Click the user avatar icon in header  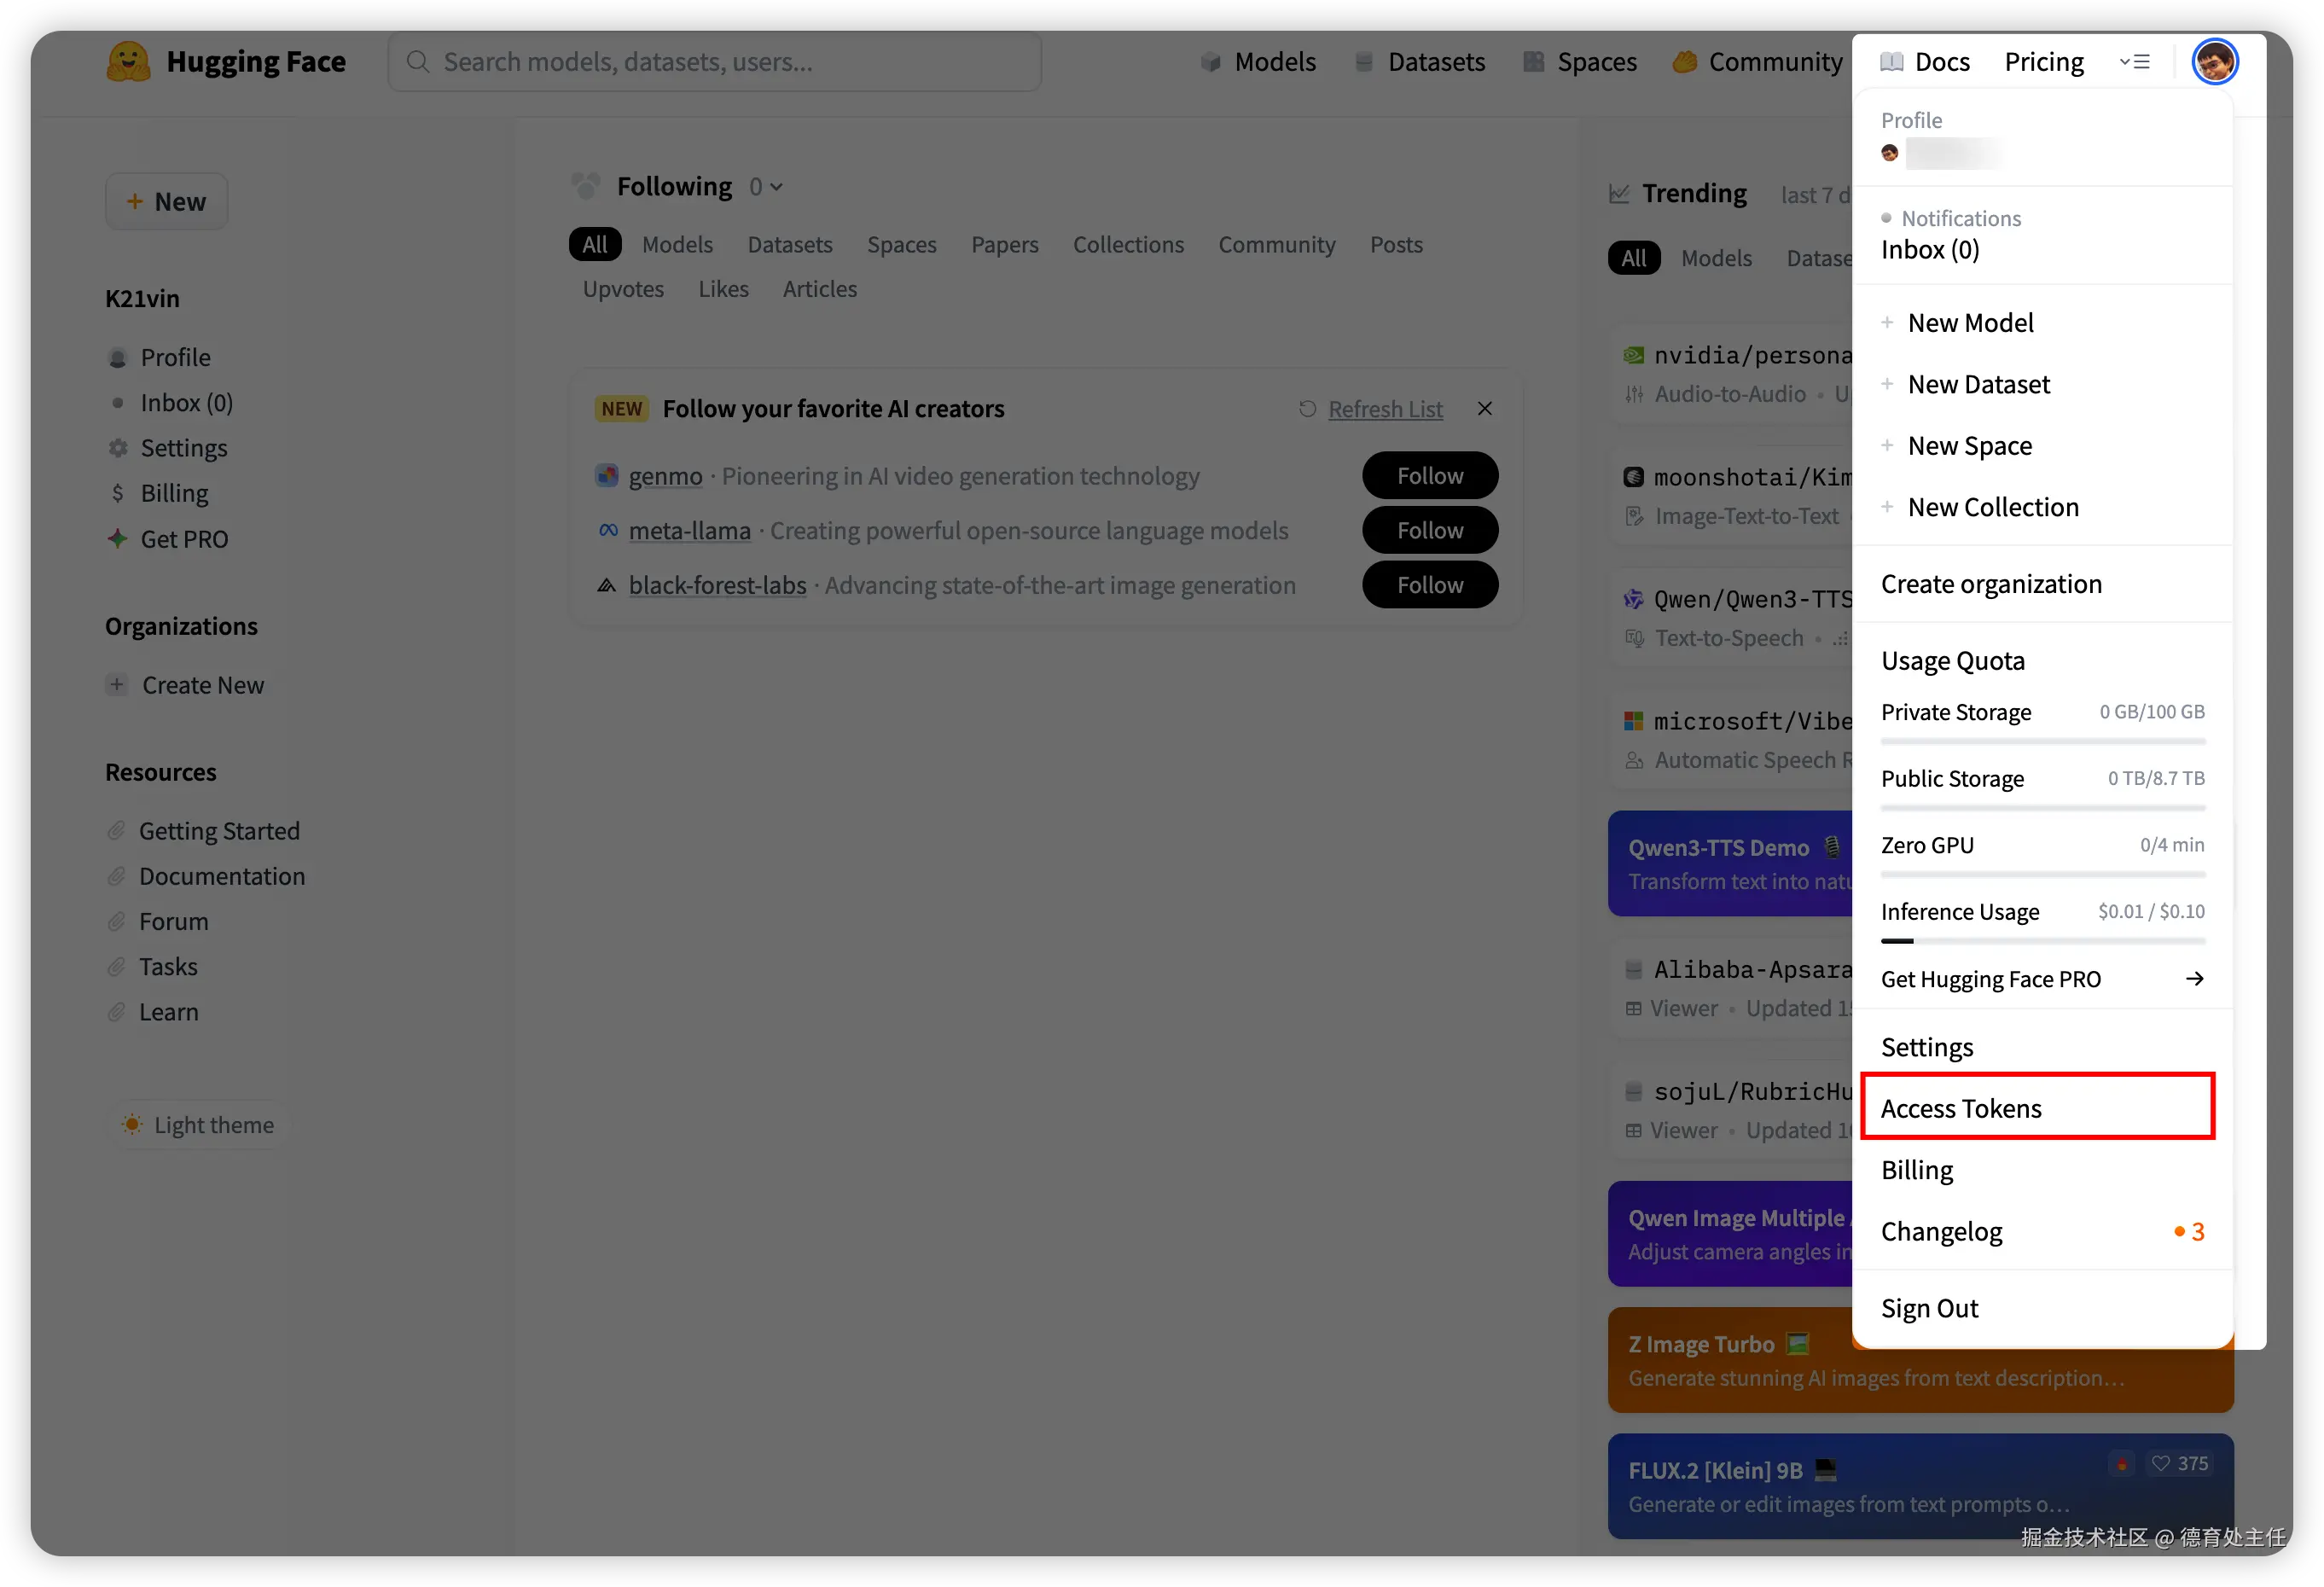pos(2214,62)
